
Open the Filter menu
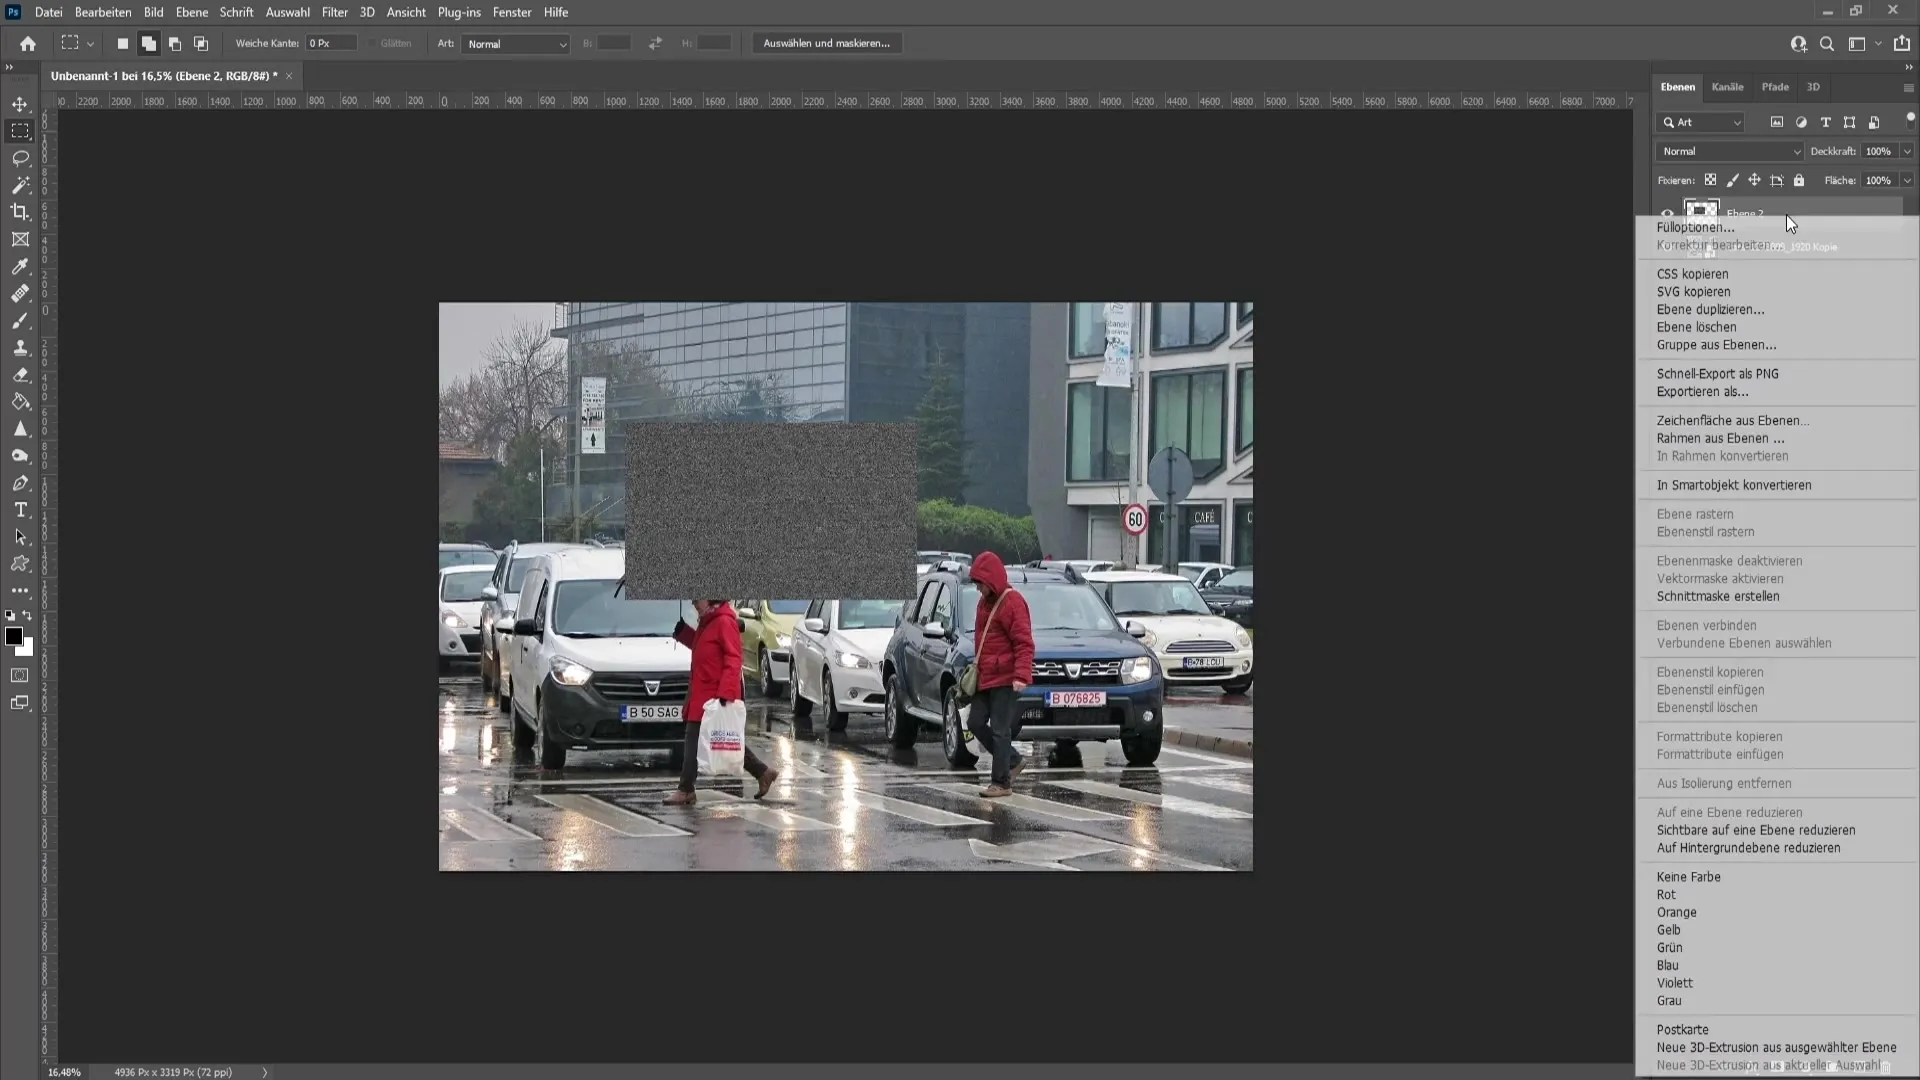(334, 12)
